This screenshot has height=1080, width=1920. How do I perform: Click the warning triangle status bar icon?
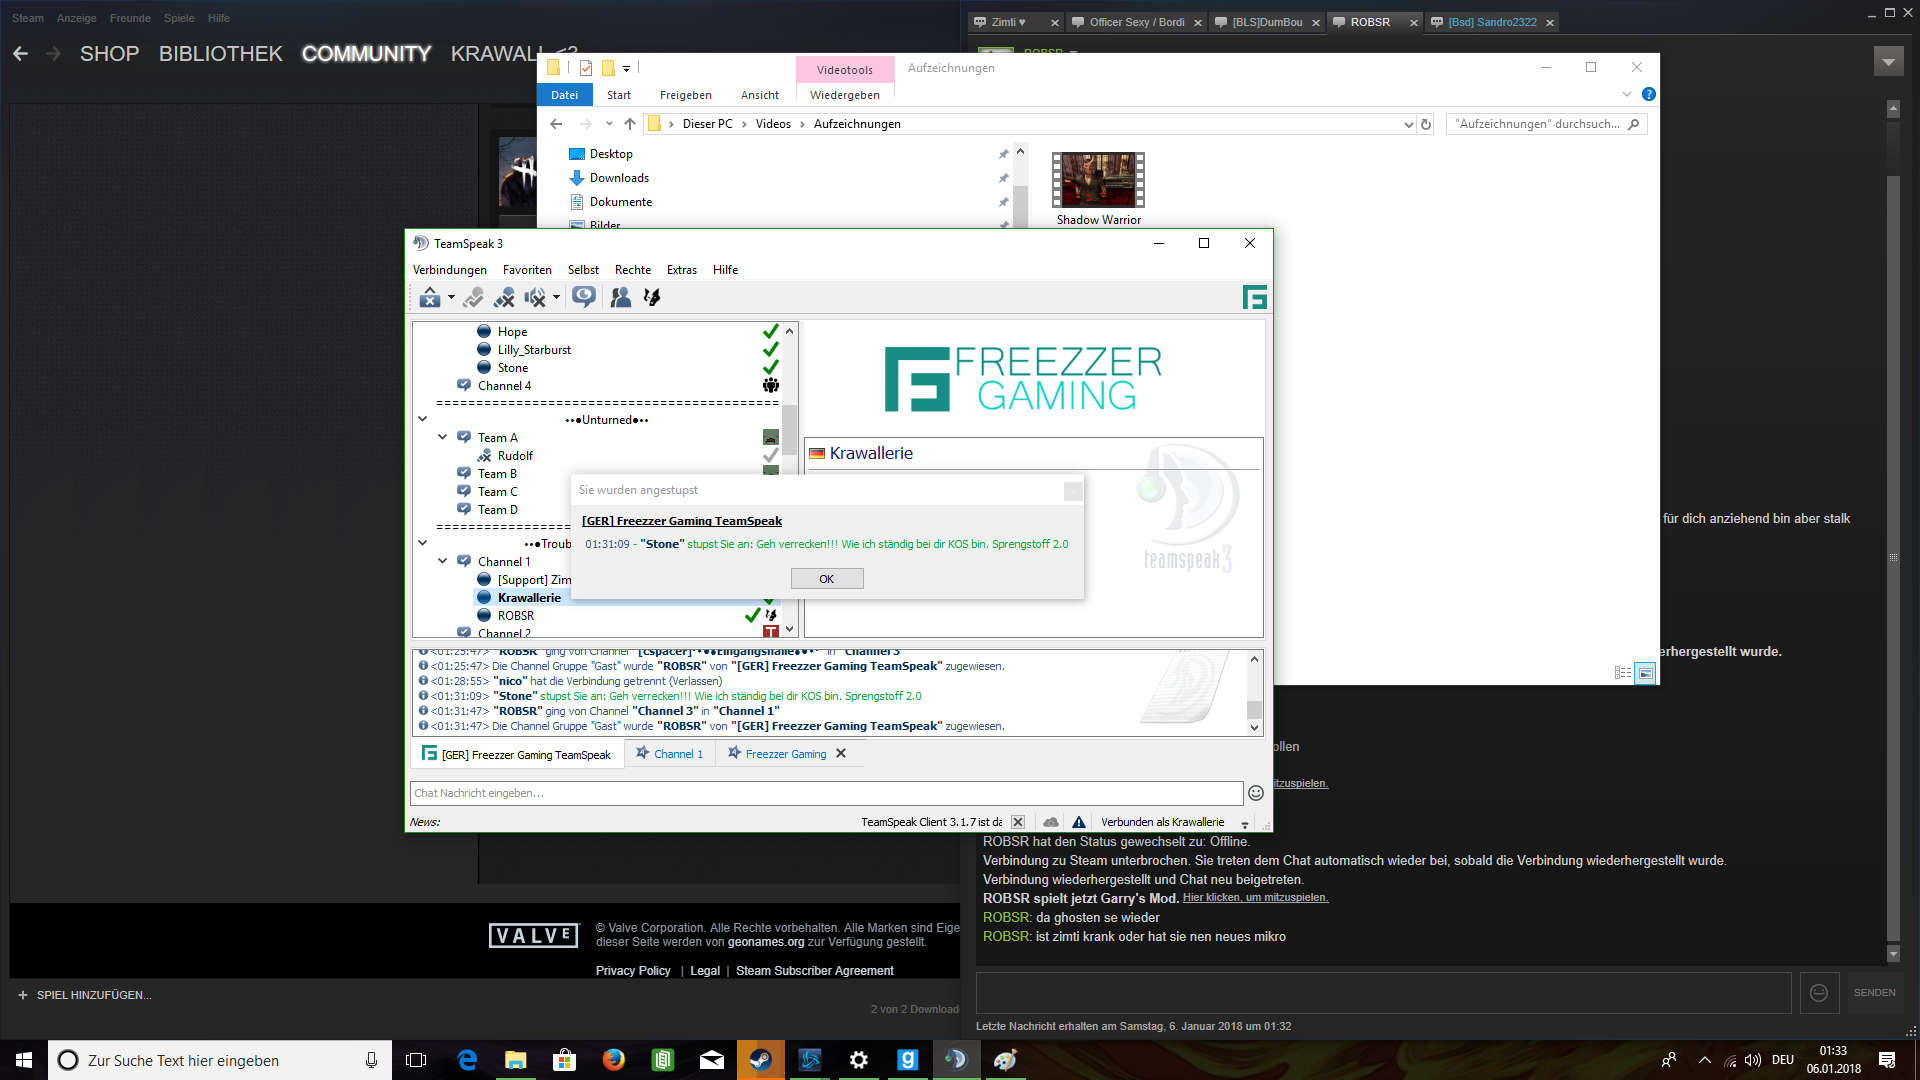tap(1078, 822)
